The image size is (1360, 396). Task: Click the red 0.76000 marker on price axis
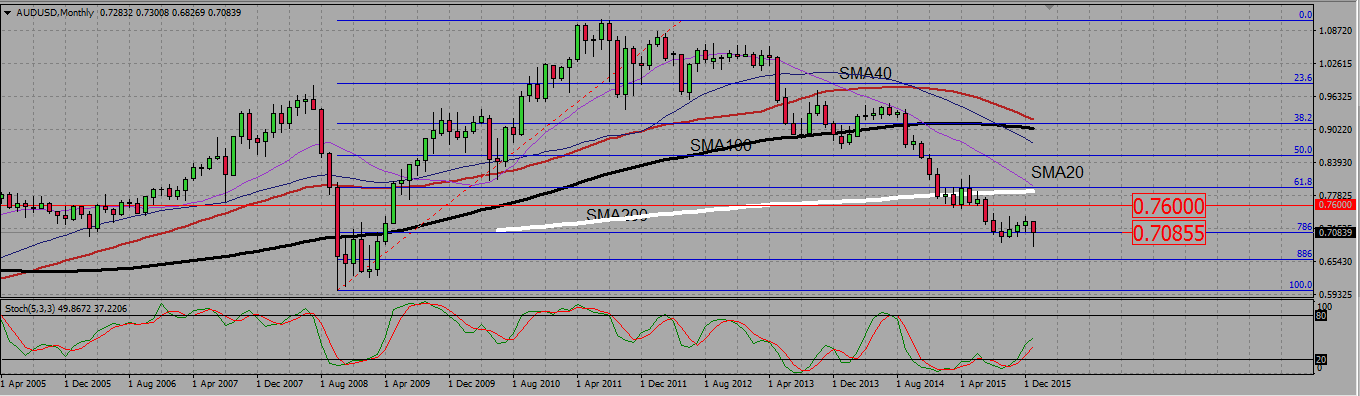click(1336, 204)
